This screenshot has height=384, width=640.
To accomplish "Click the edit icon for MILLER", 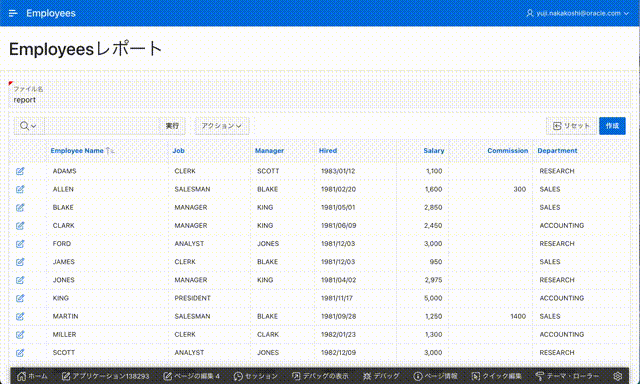I will [20, 335].
